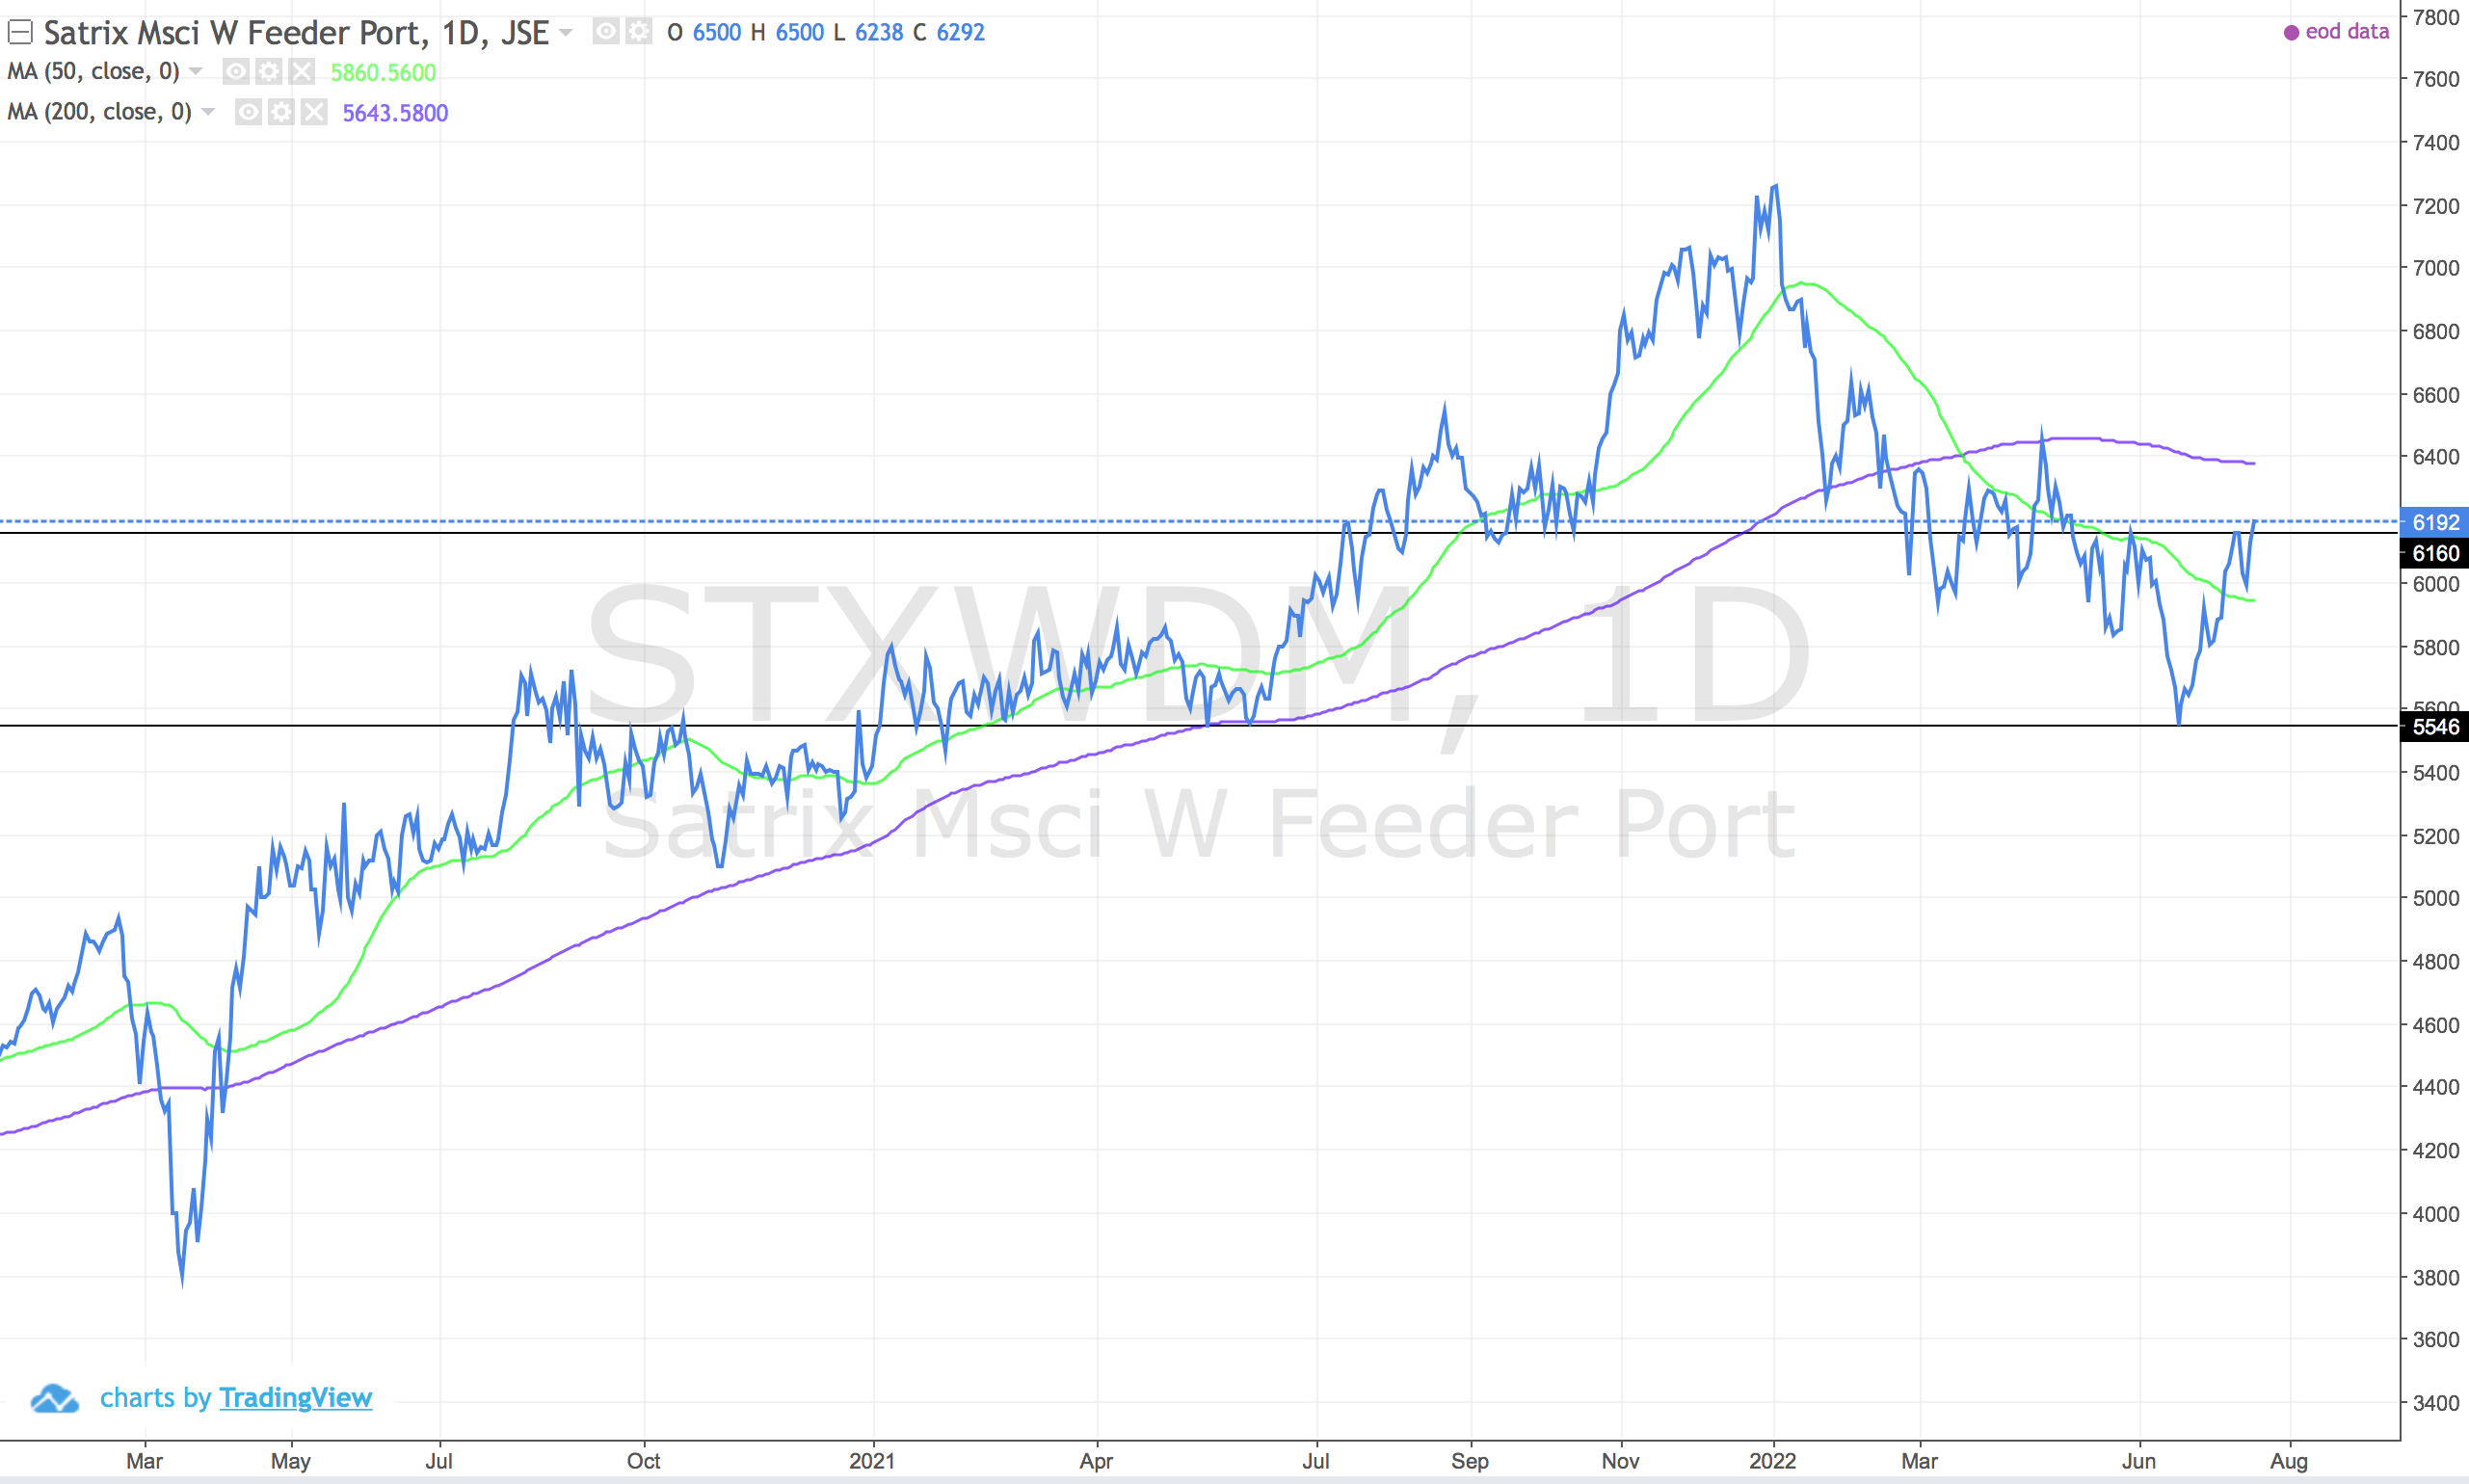Click the open value 6500
The image size is (2469, 1484).
[x=717, y=33]
